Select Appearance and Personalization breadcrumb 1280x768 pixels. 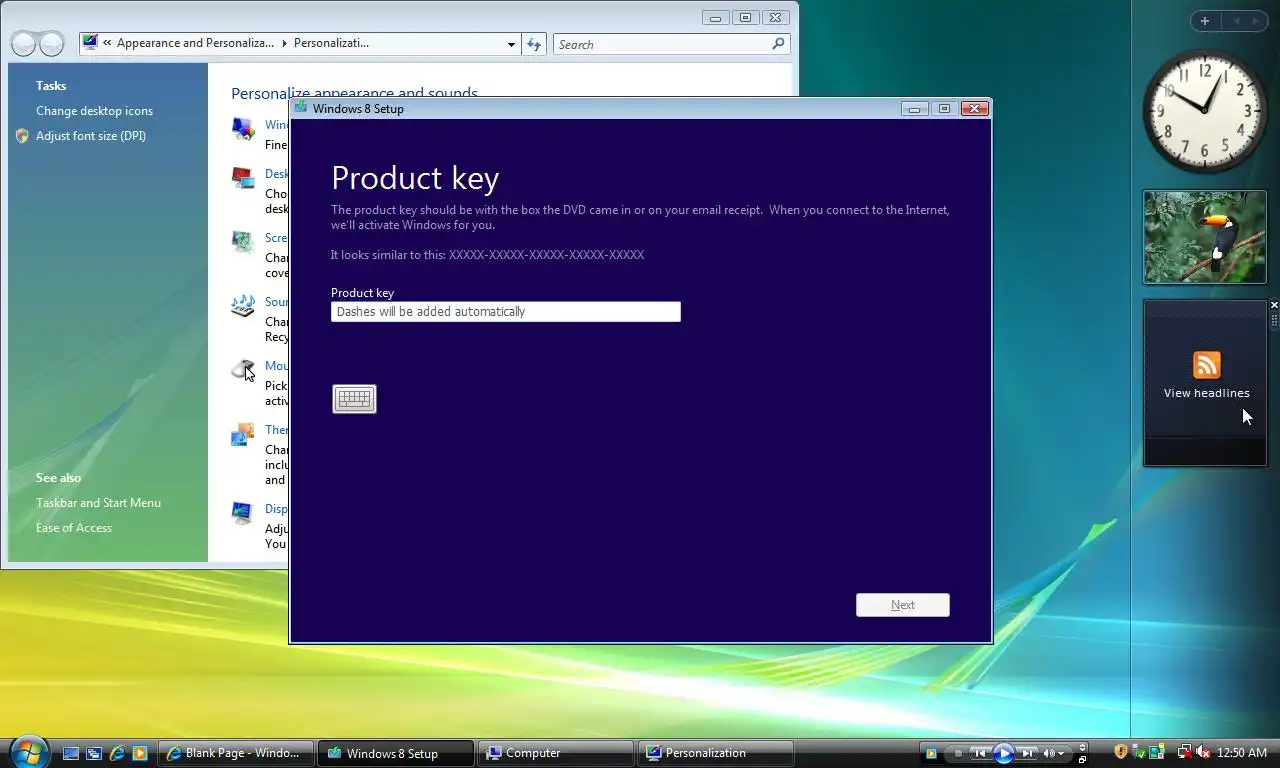pyautogui.click(x=195, y=43)
